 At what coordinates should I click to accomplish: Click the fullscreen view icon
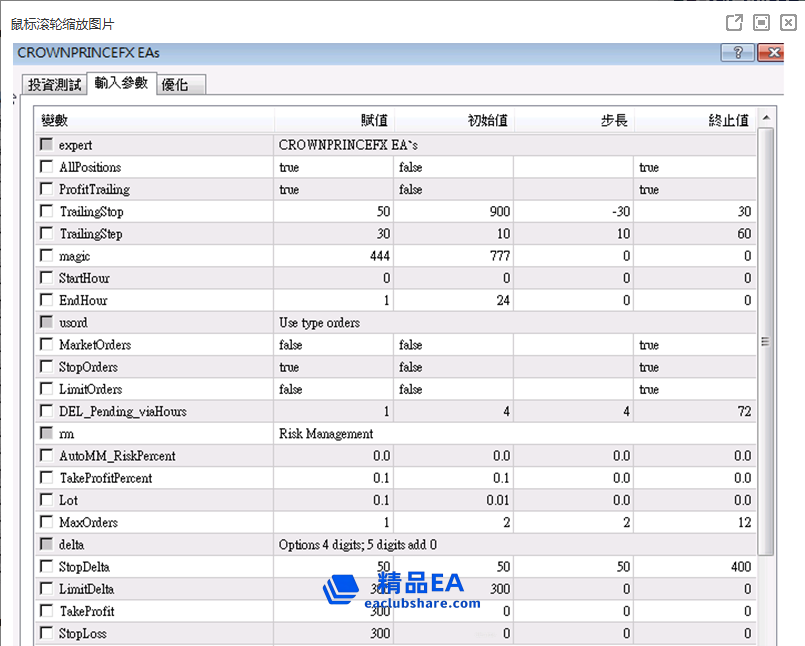[761, 22]
